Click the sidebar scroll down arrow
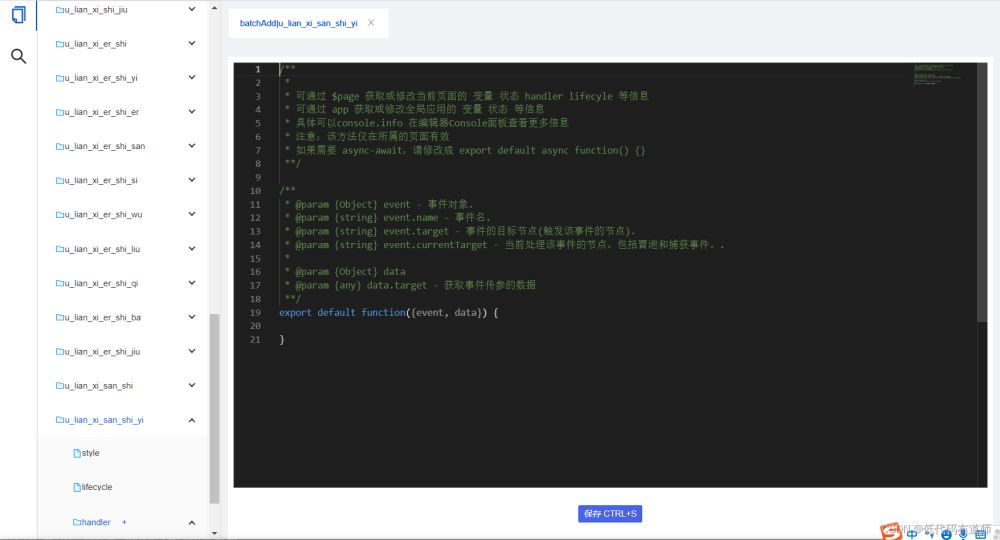The width and height of the screenshot is (1000, 540). pyautogui.click(x=214, y=533)
